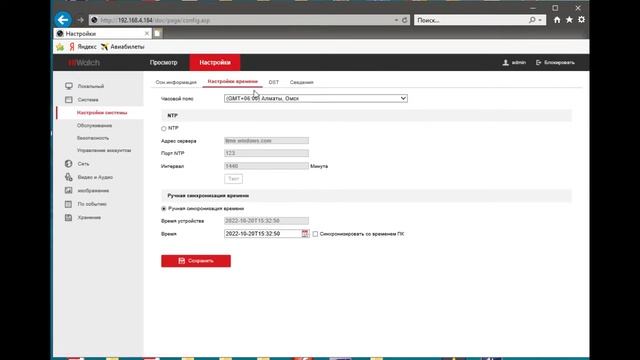Open the calendar picker icon

pos(305,233)
